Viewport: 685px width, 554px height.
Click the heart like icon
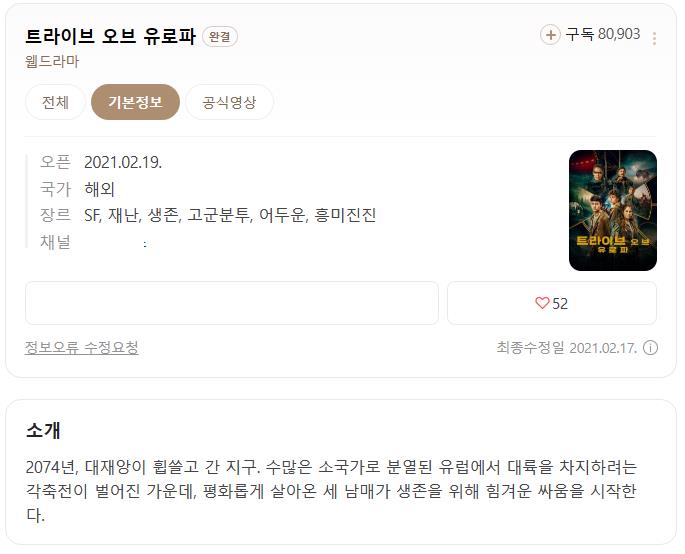(542, 303)
